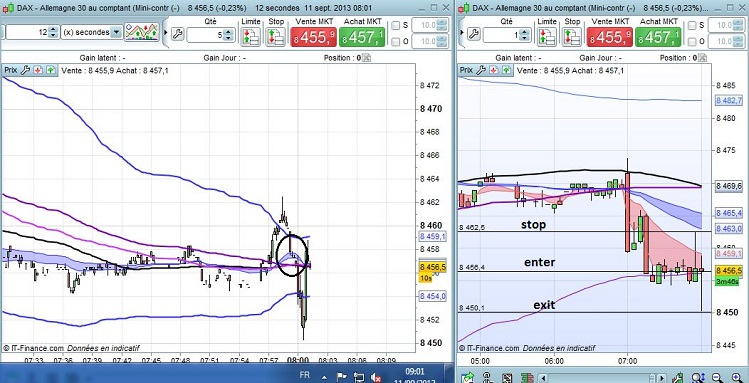Expand trading toolbar arrow in left window

(x=166, y=33)
